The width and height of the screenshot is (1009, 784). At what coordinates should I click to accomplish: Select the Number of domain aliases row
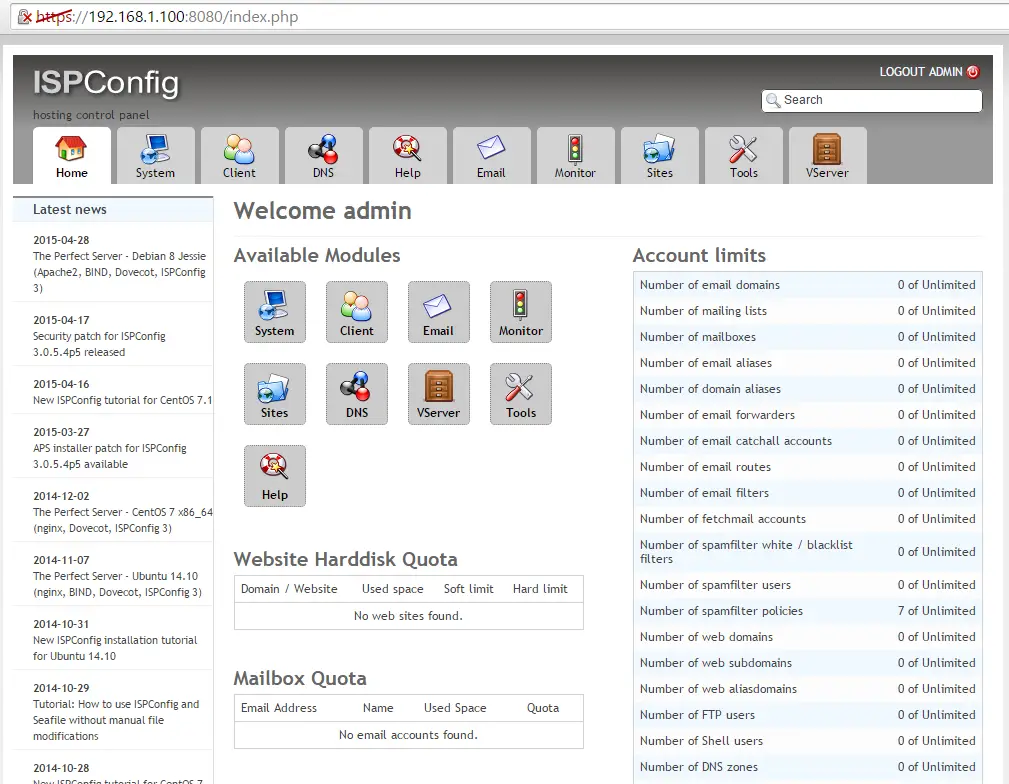[808, 389]
